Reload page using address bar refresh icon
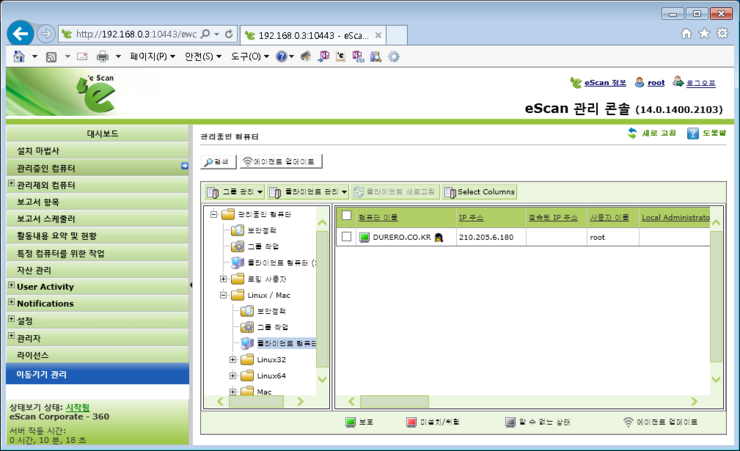Image resolution: width=740 pixels, height=451 pixels. [x=229, y=34]
